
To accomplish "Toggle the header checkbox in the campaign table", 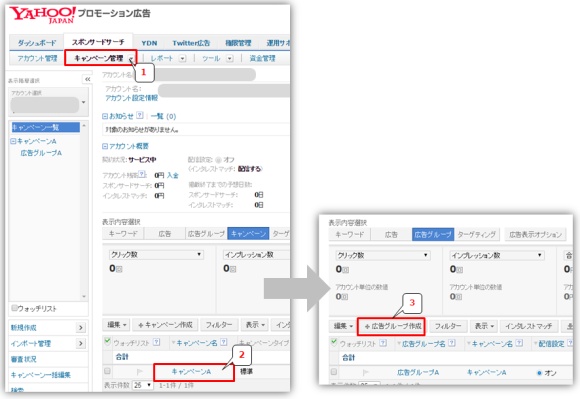I will (x=107, y=341).
